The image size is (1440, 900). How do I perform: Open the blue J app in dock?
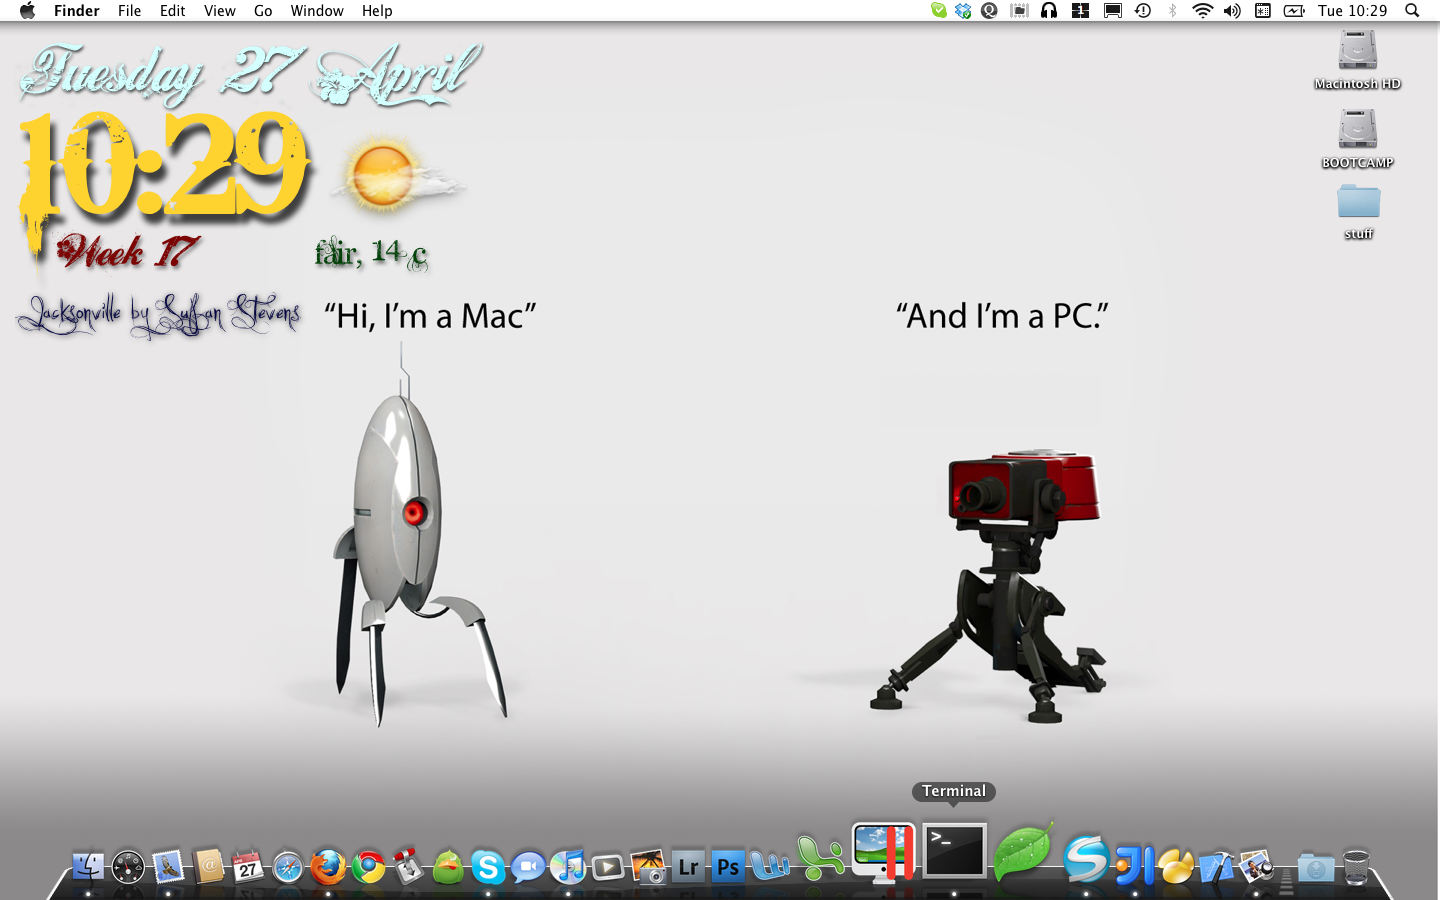[1135, 866]
